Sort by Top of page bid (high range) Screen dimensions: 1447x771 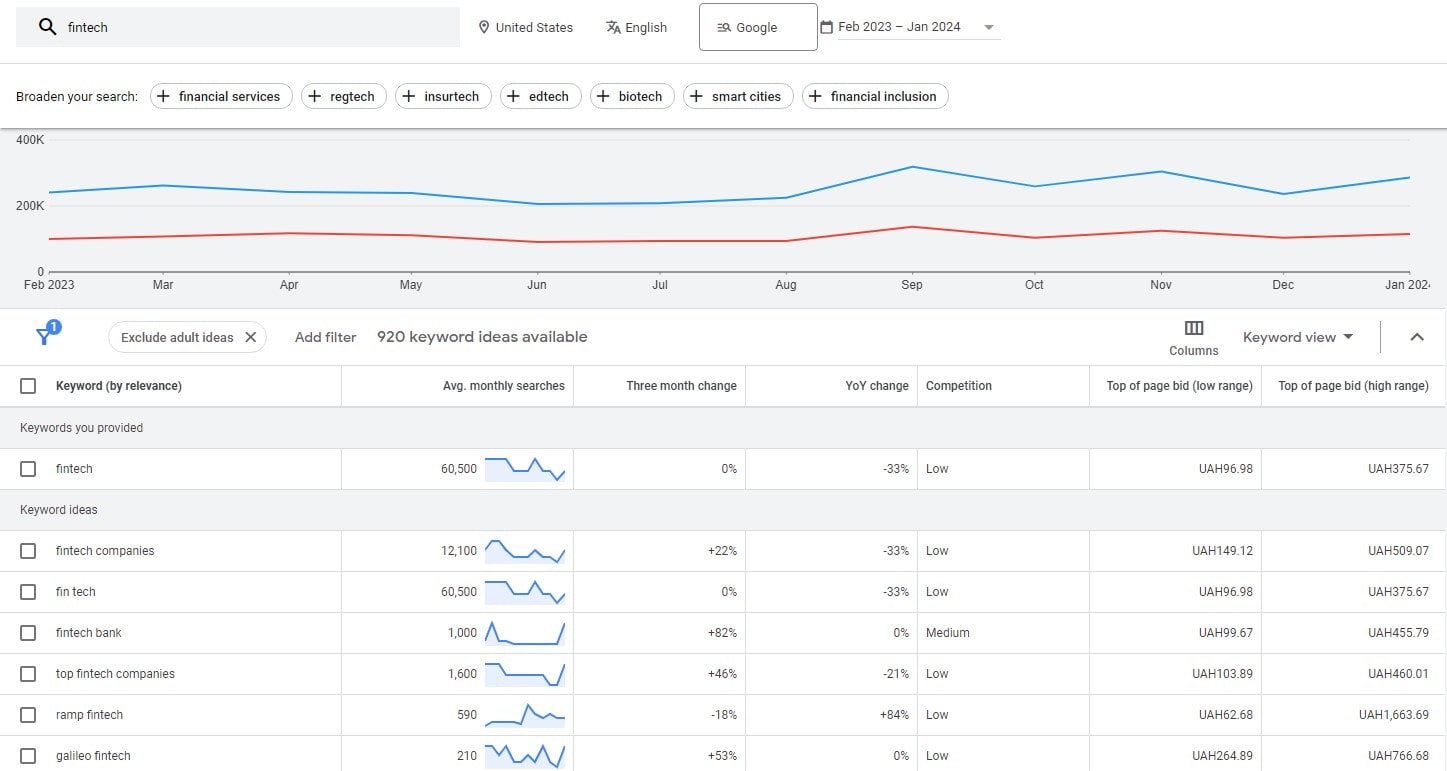point(1353,386)
